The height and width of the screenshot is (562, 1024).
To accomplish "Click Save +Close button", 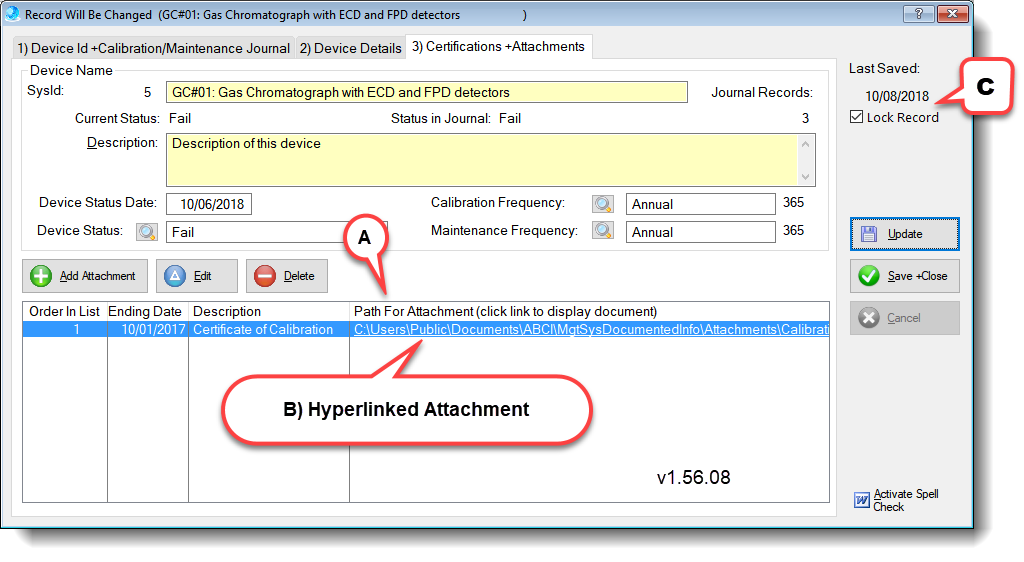I will 904,276.
